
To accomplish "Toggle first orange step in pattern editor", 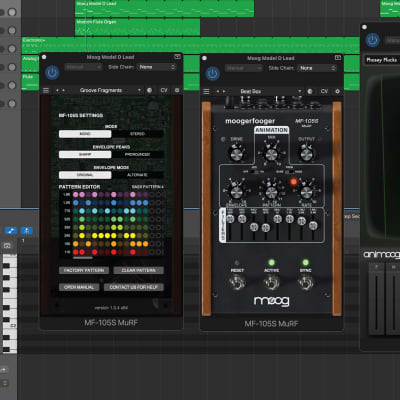I will pos(76,244).
